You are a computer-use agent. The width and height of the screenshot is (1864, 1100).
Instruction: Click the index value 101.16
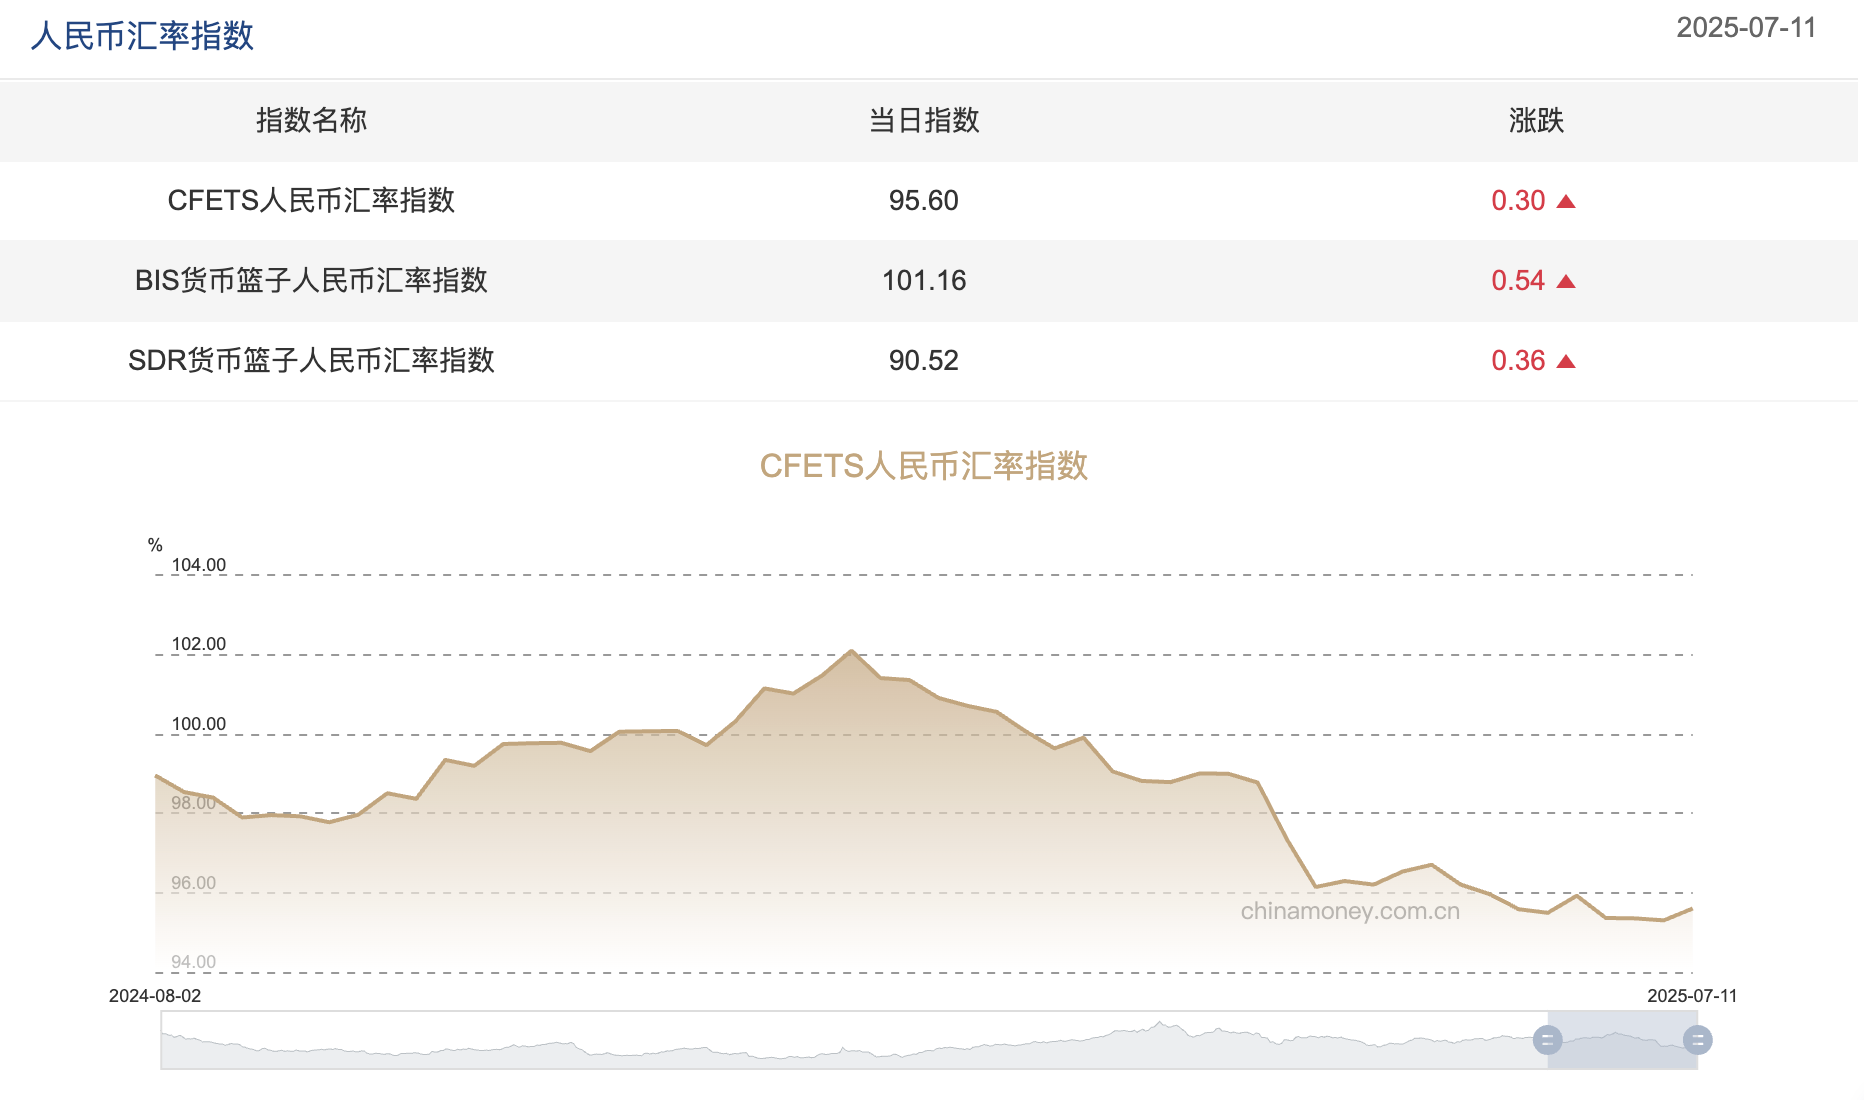pyautogui.click(x=923, y=280)
